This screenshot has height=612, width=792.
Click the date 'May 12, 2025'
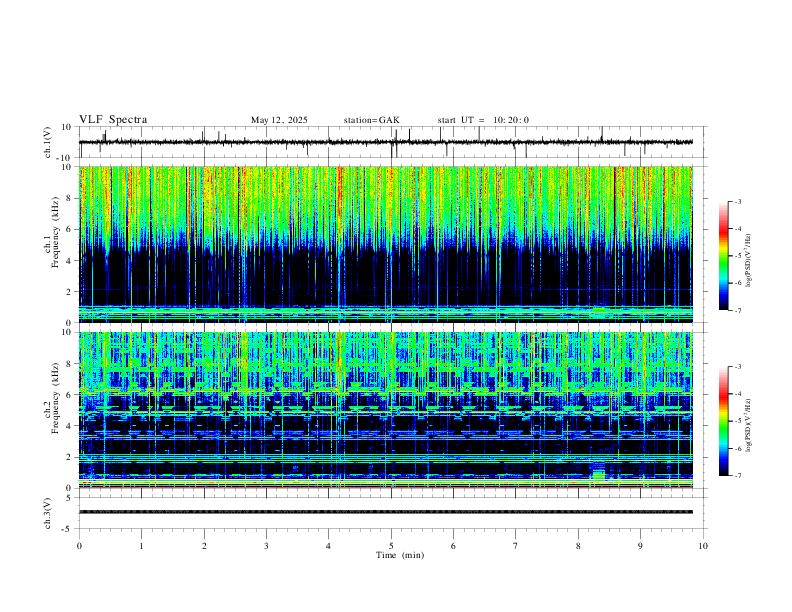click(x=279, y=120)
